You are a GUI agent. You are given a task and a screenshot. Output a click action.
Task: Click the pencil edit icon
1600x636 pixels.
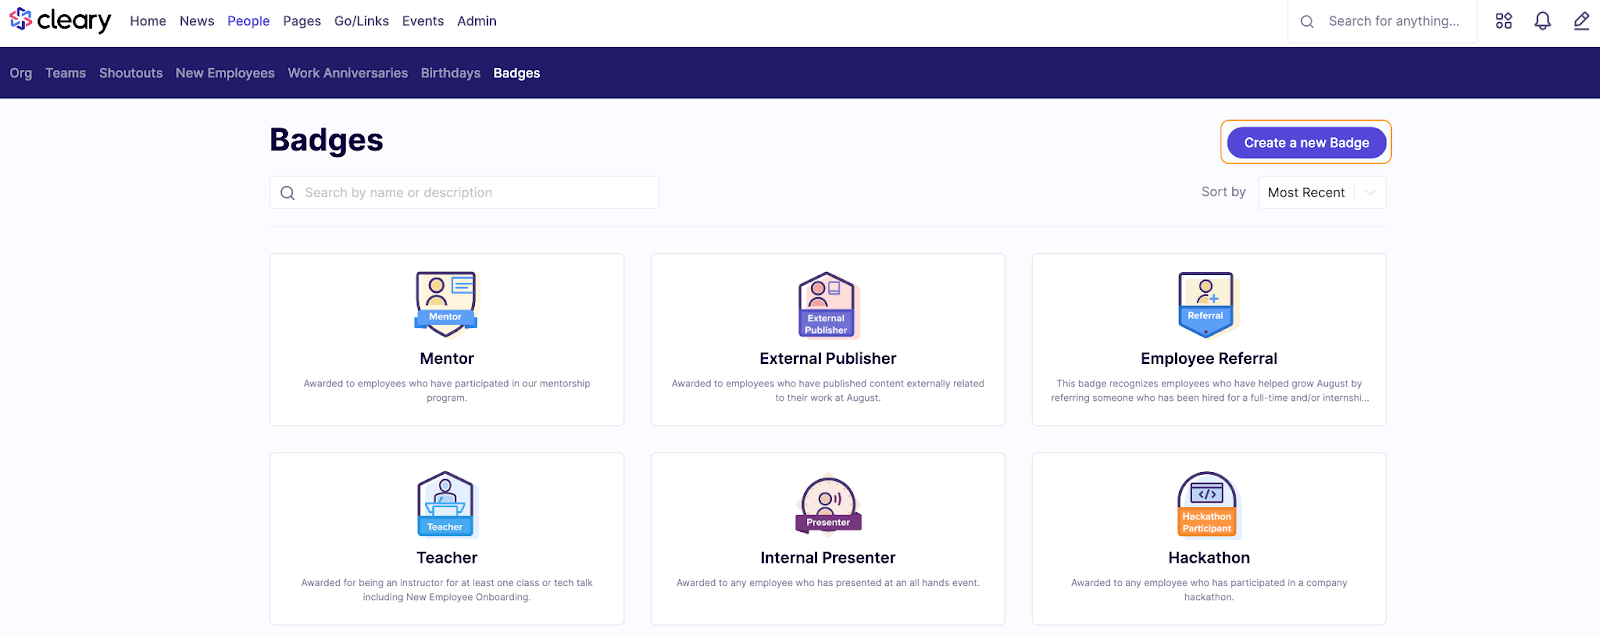[x=1581, y=21]
